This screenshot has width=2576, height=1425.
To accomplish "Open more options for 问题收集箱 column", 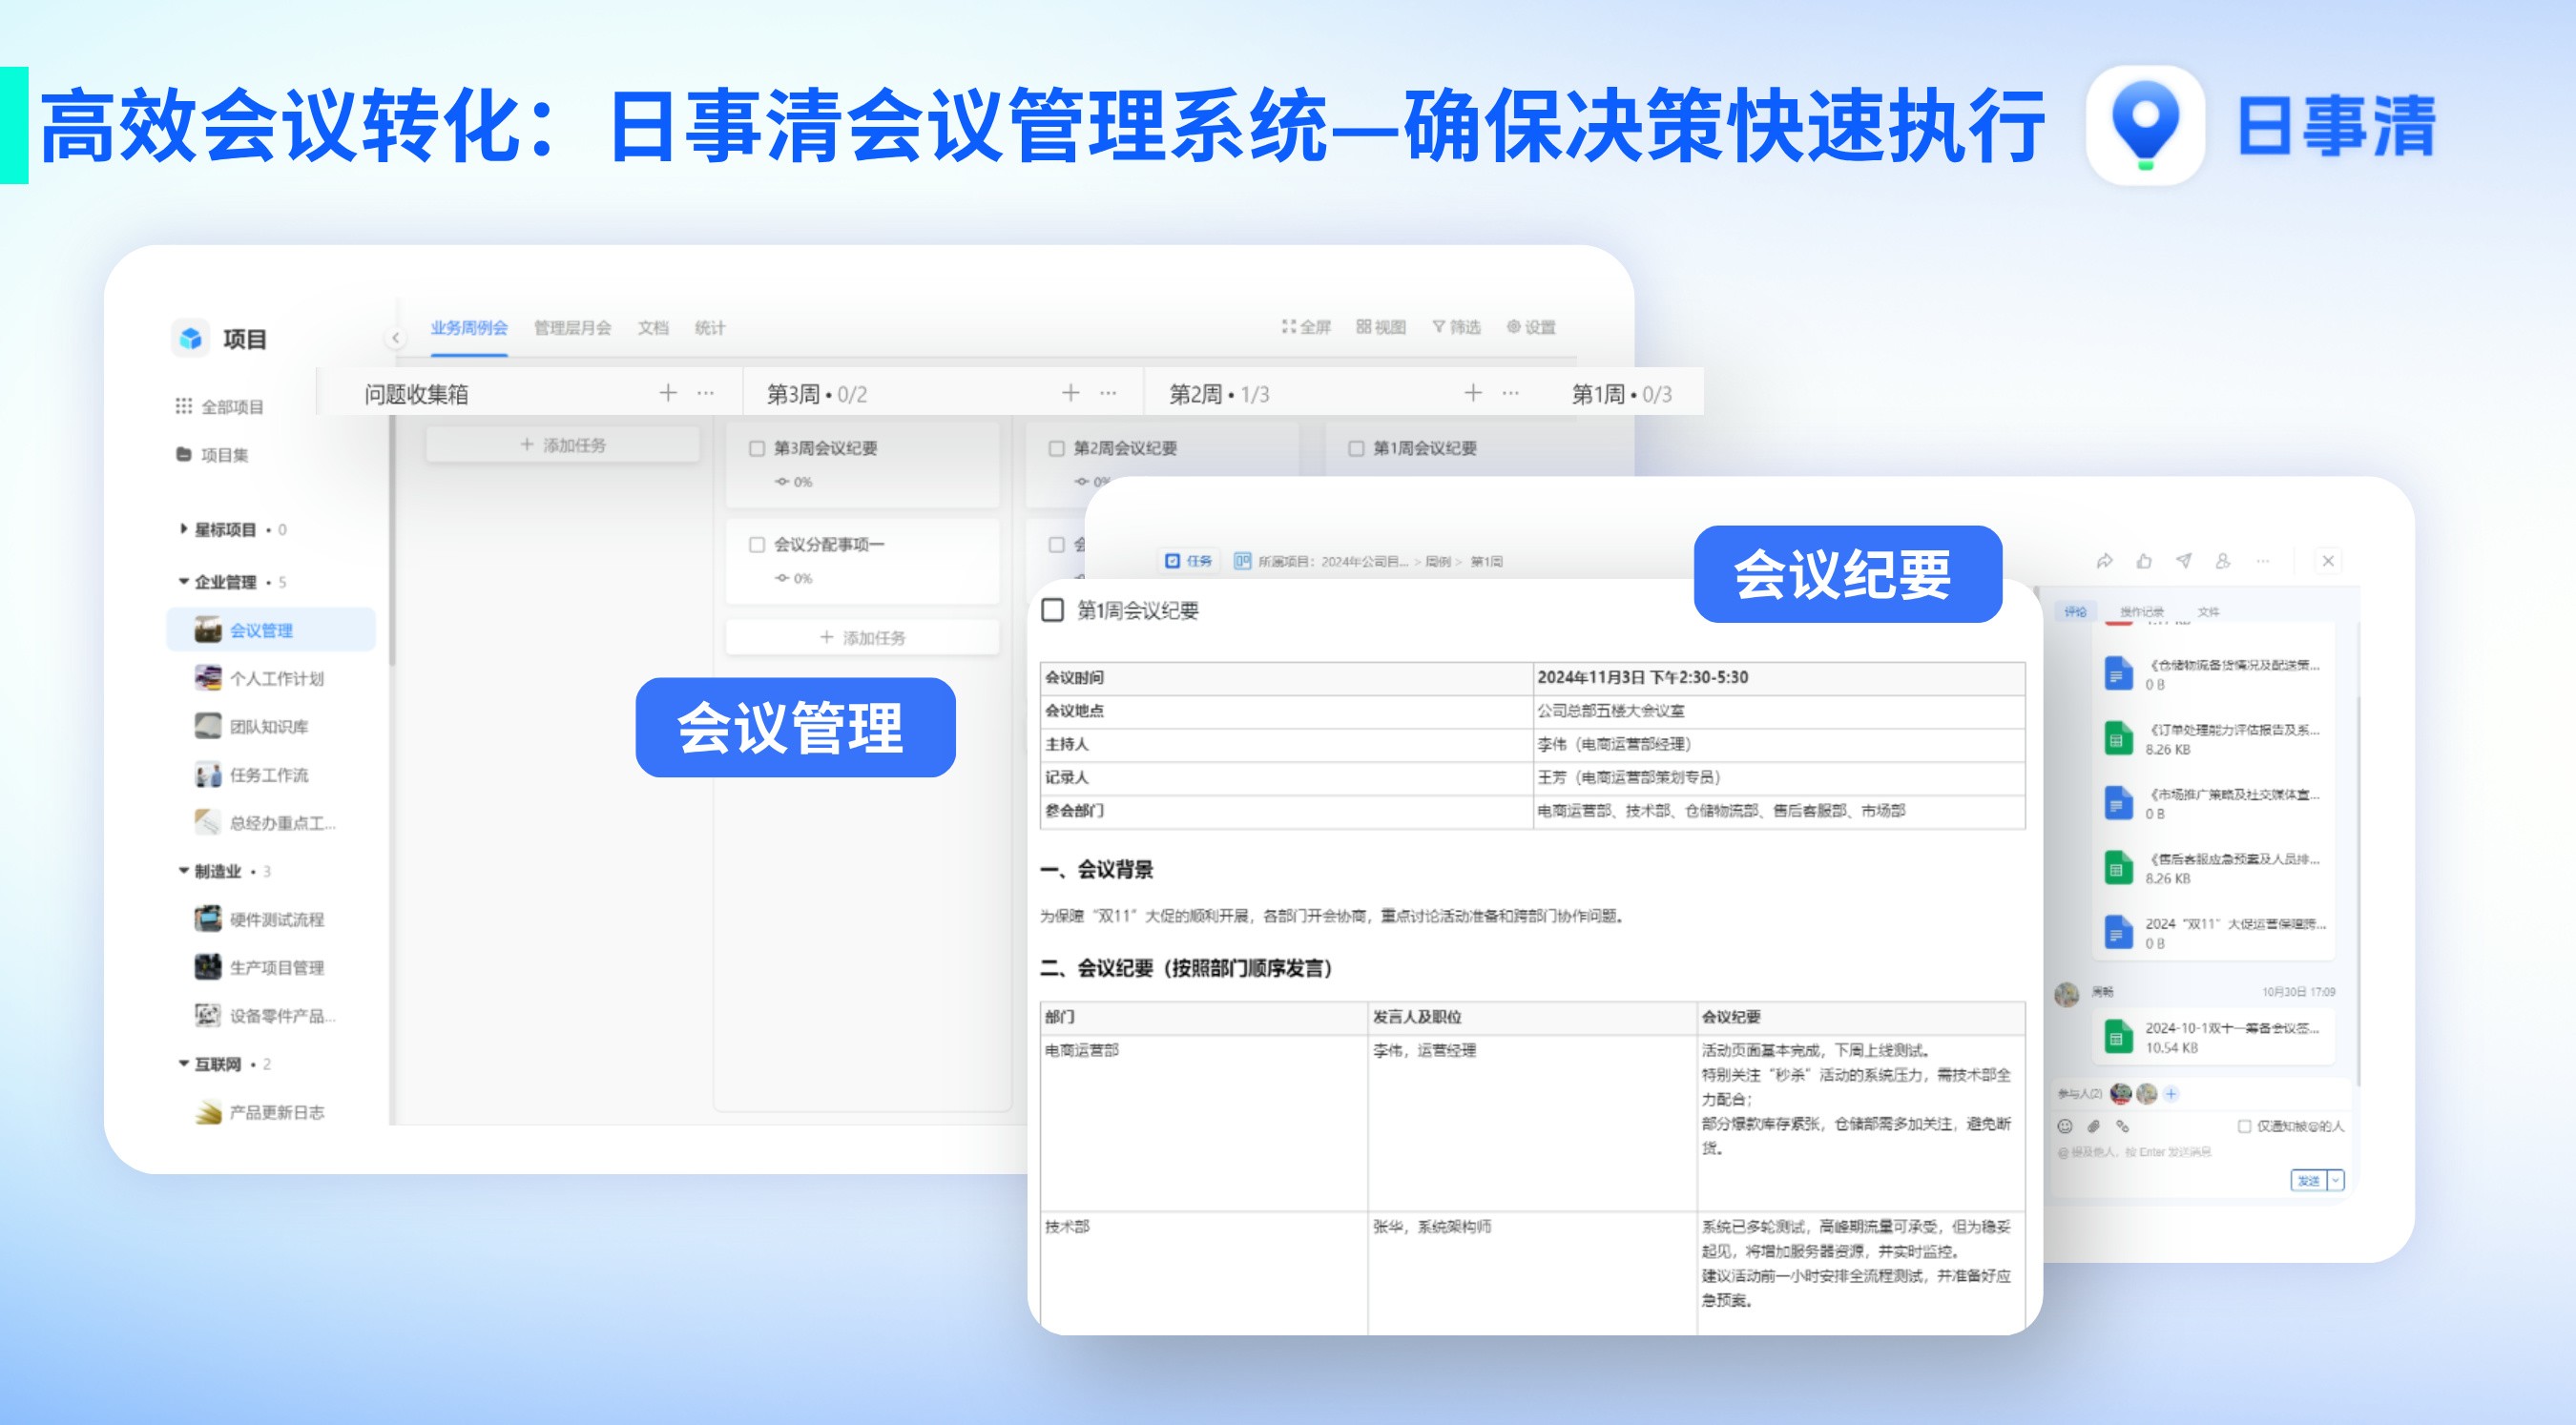I will [706, 393].
